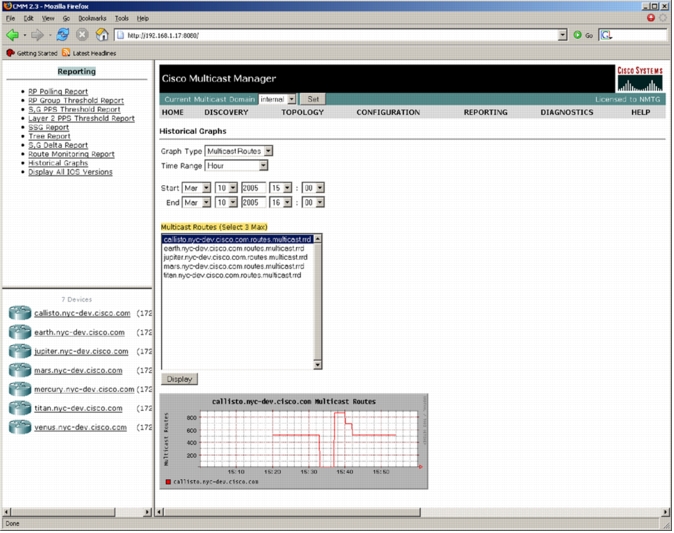The height and width of the screenshot is (533, 674).
Task: Click the earth router device icon
Action: [x=20, y=332]
